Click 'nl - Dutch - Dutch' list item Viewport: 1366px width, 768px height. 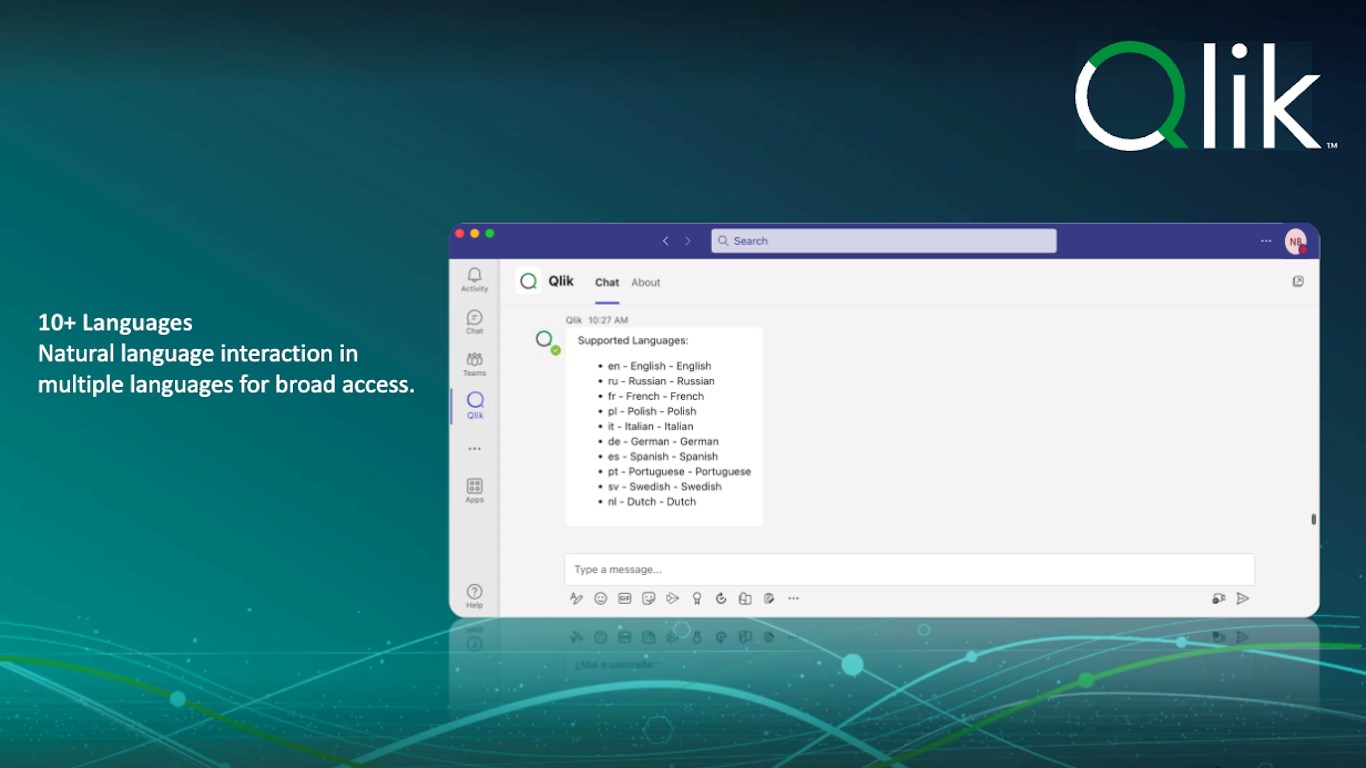point(652,501)
